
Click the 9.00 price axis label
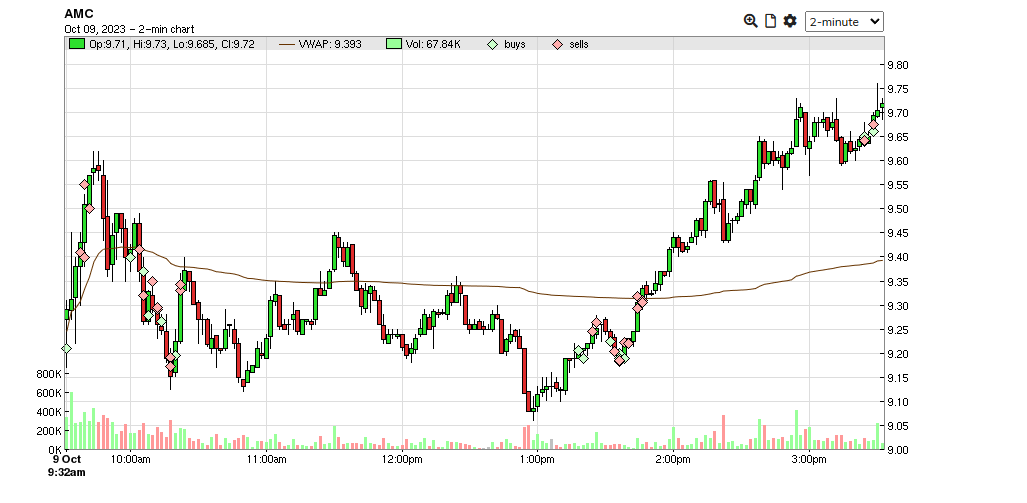pos(897,450)
